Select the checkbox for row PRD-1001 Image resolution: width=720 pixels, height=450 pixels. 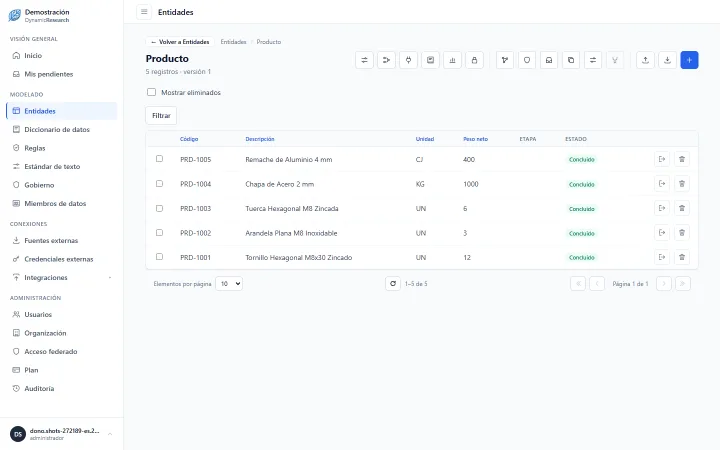point(159,257)
